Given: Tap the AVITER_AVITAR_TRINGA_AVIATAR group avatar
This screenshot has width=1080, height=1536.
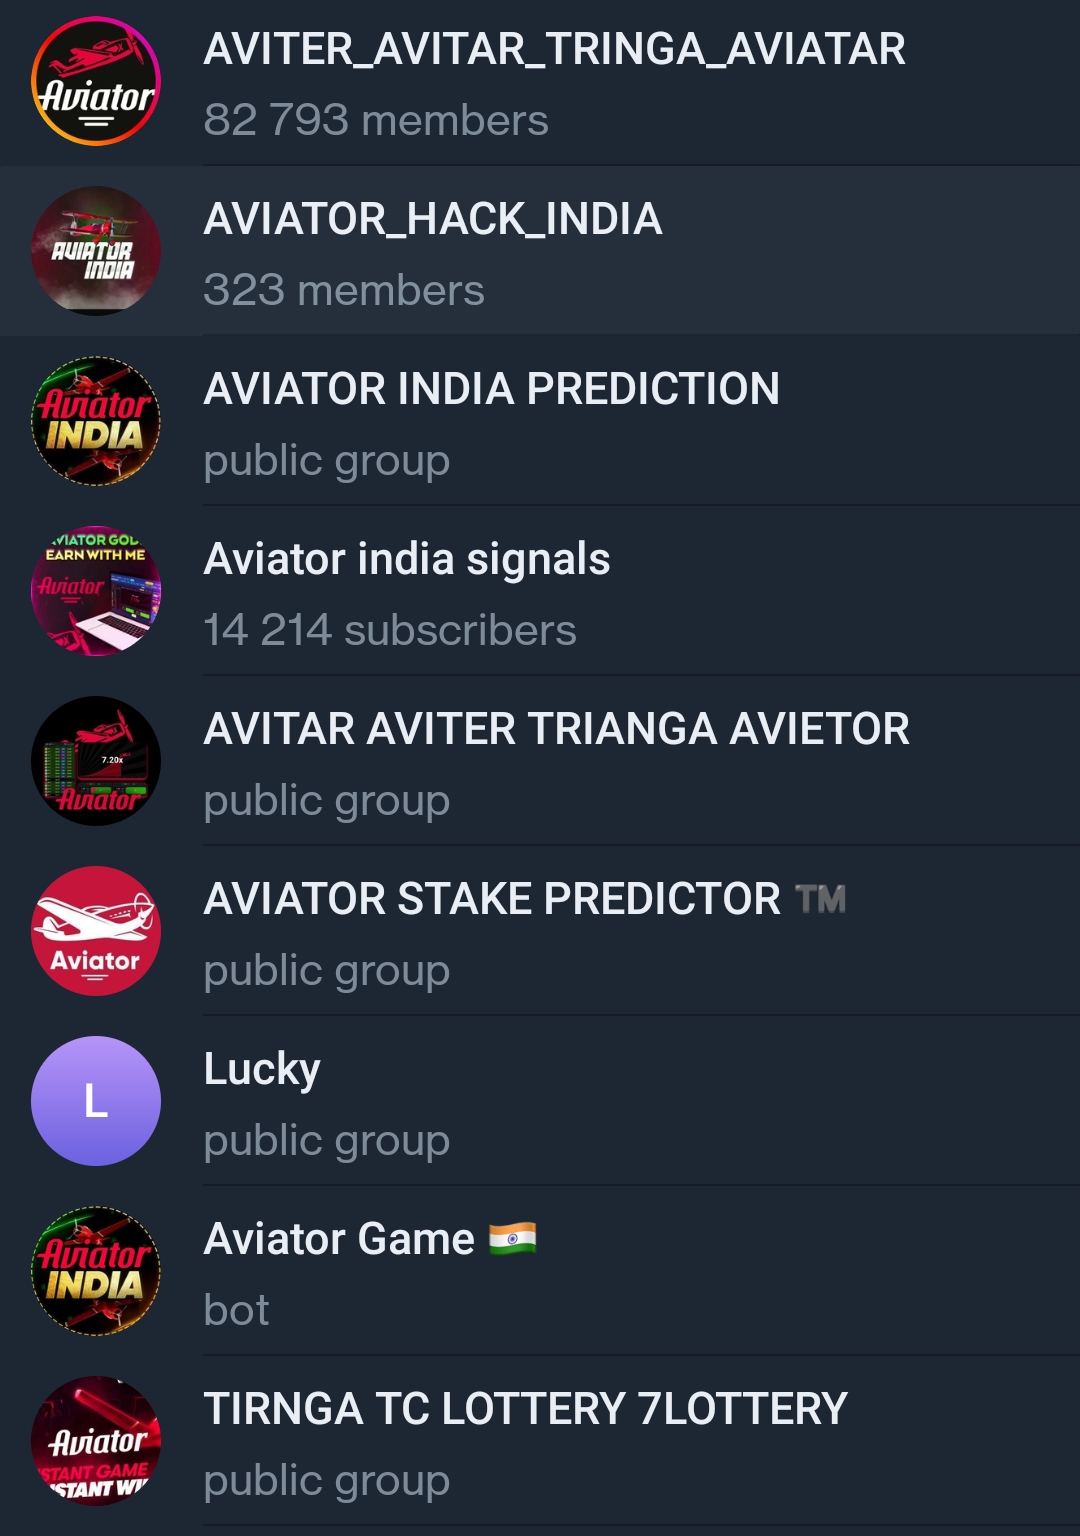Looking at the screenshot, I should 96,81.
